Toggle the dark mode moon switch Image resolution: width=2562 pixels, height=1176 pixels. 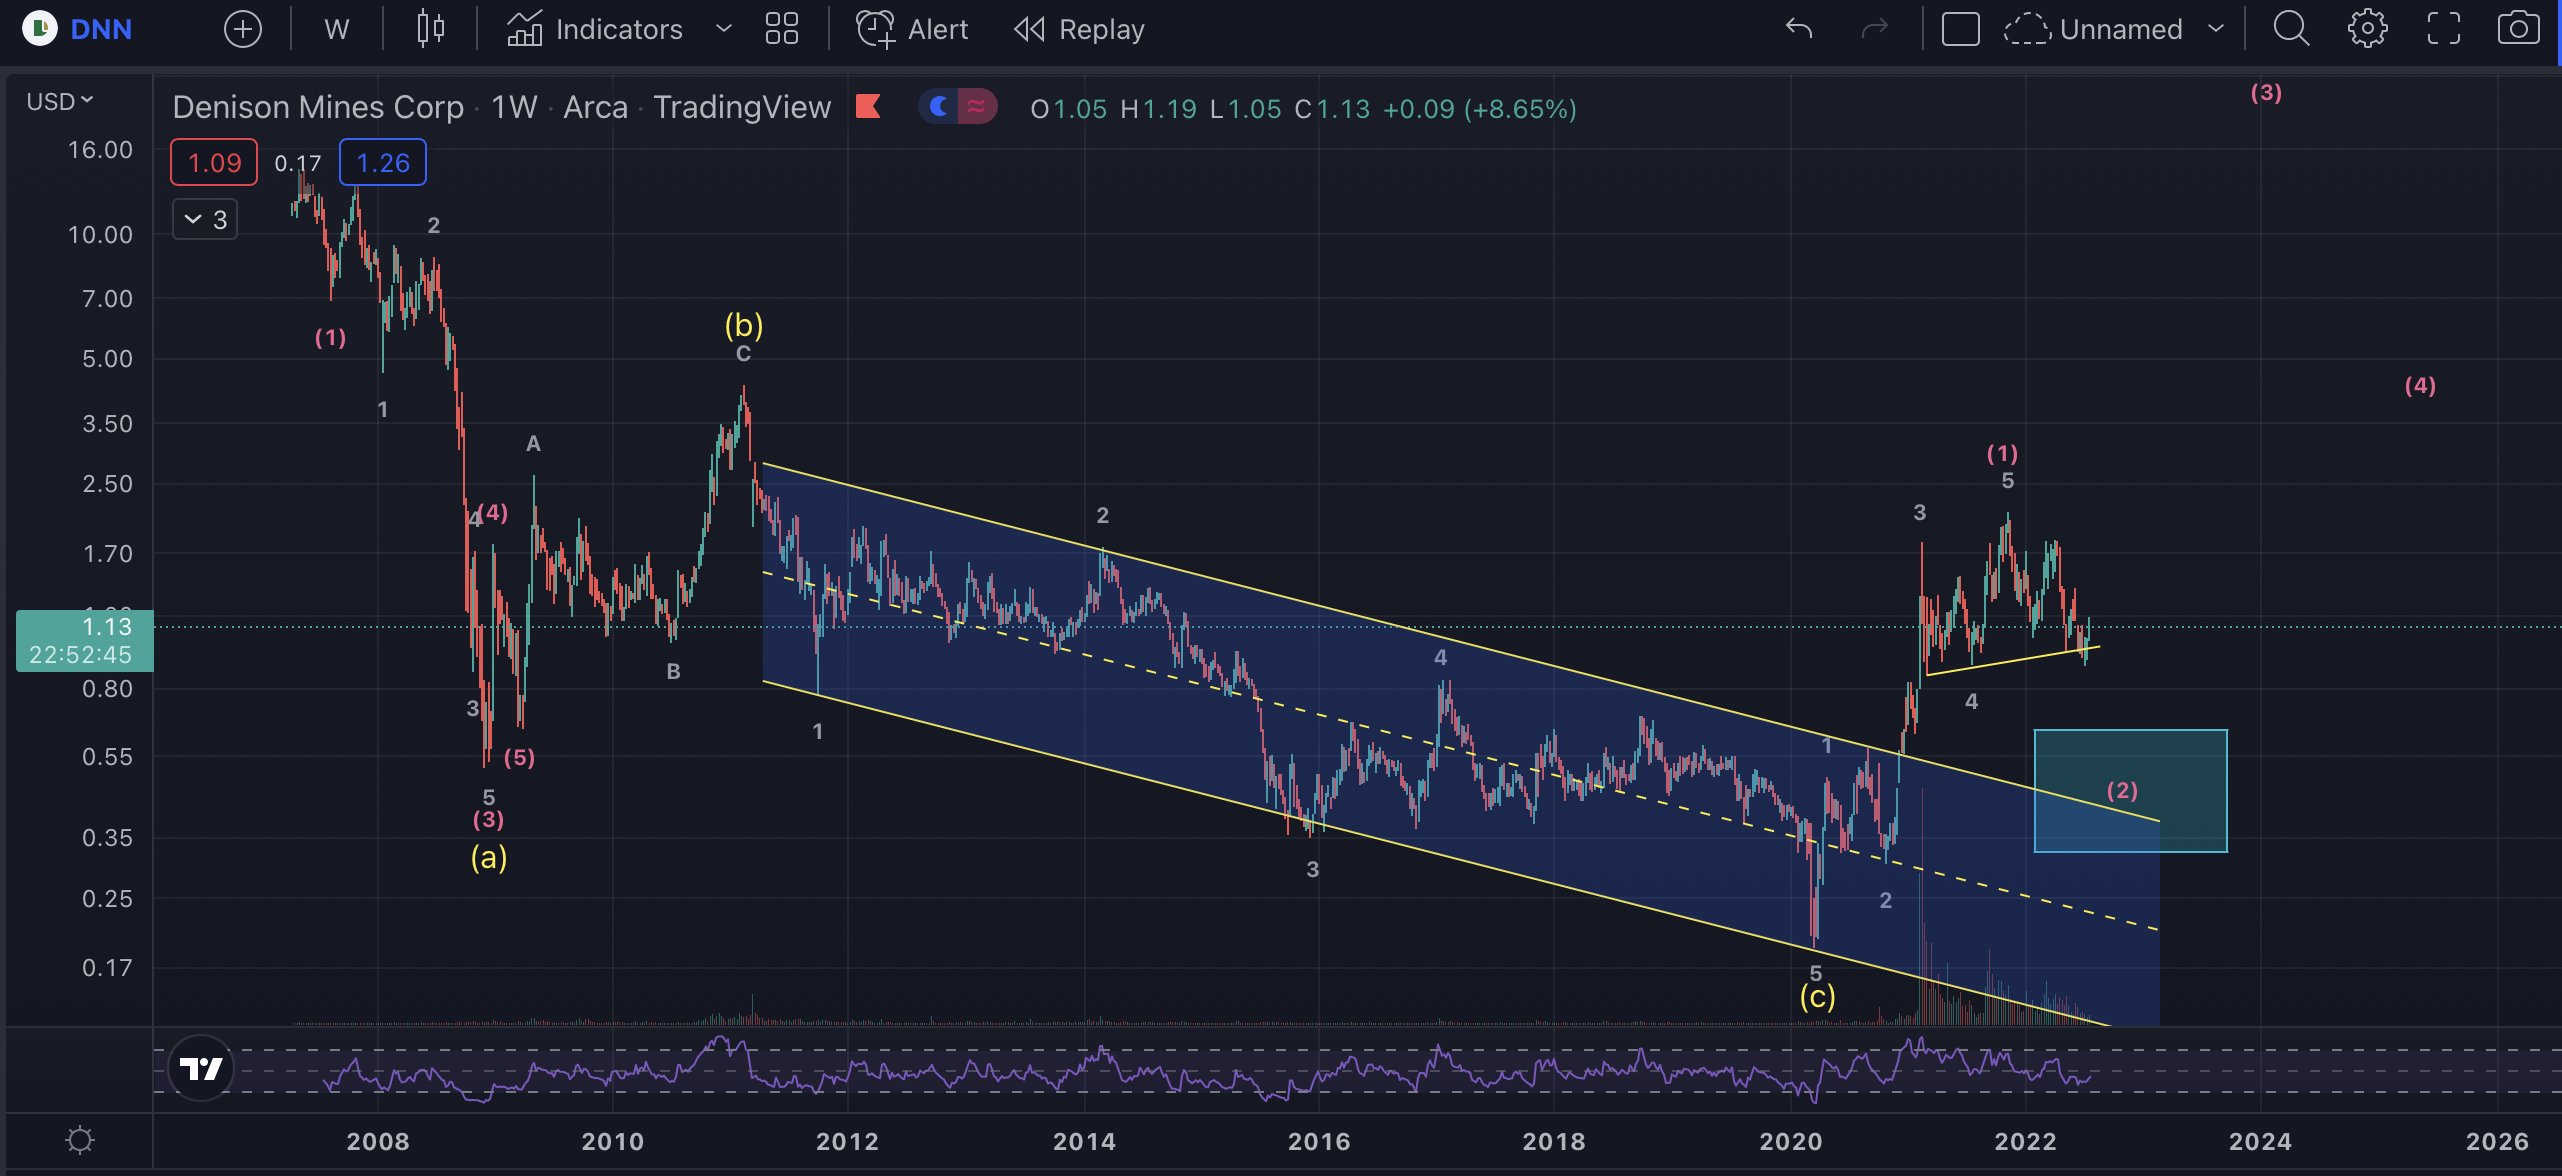point(939,107)
